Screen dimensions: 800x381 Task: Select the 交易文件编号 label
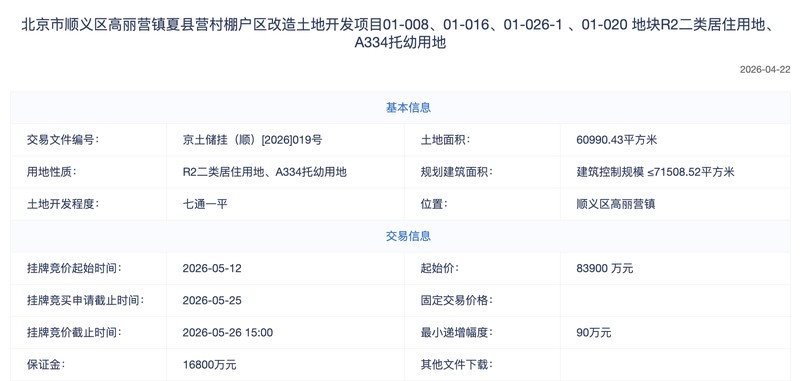point(63,140)
